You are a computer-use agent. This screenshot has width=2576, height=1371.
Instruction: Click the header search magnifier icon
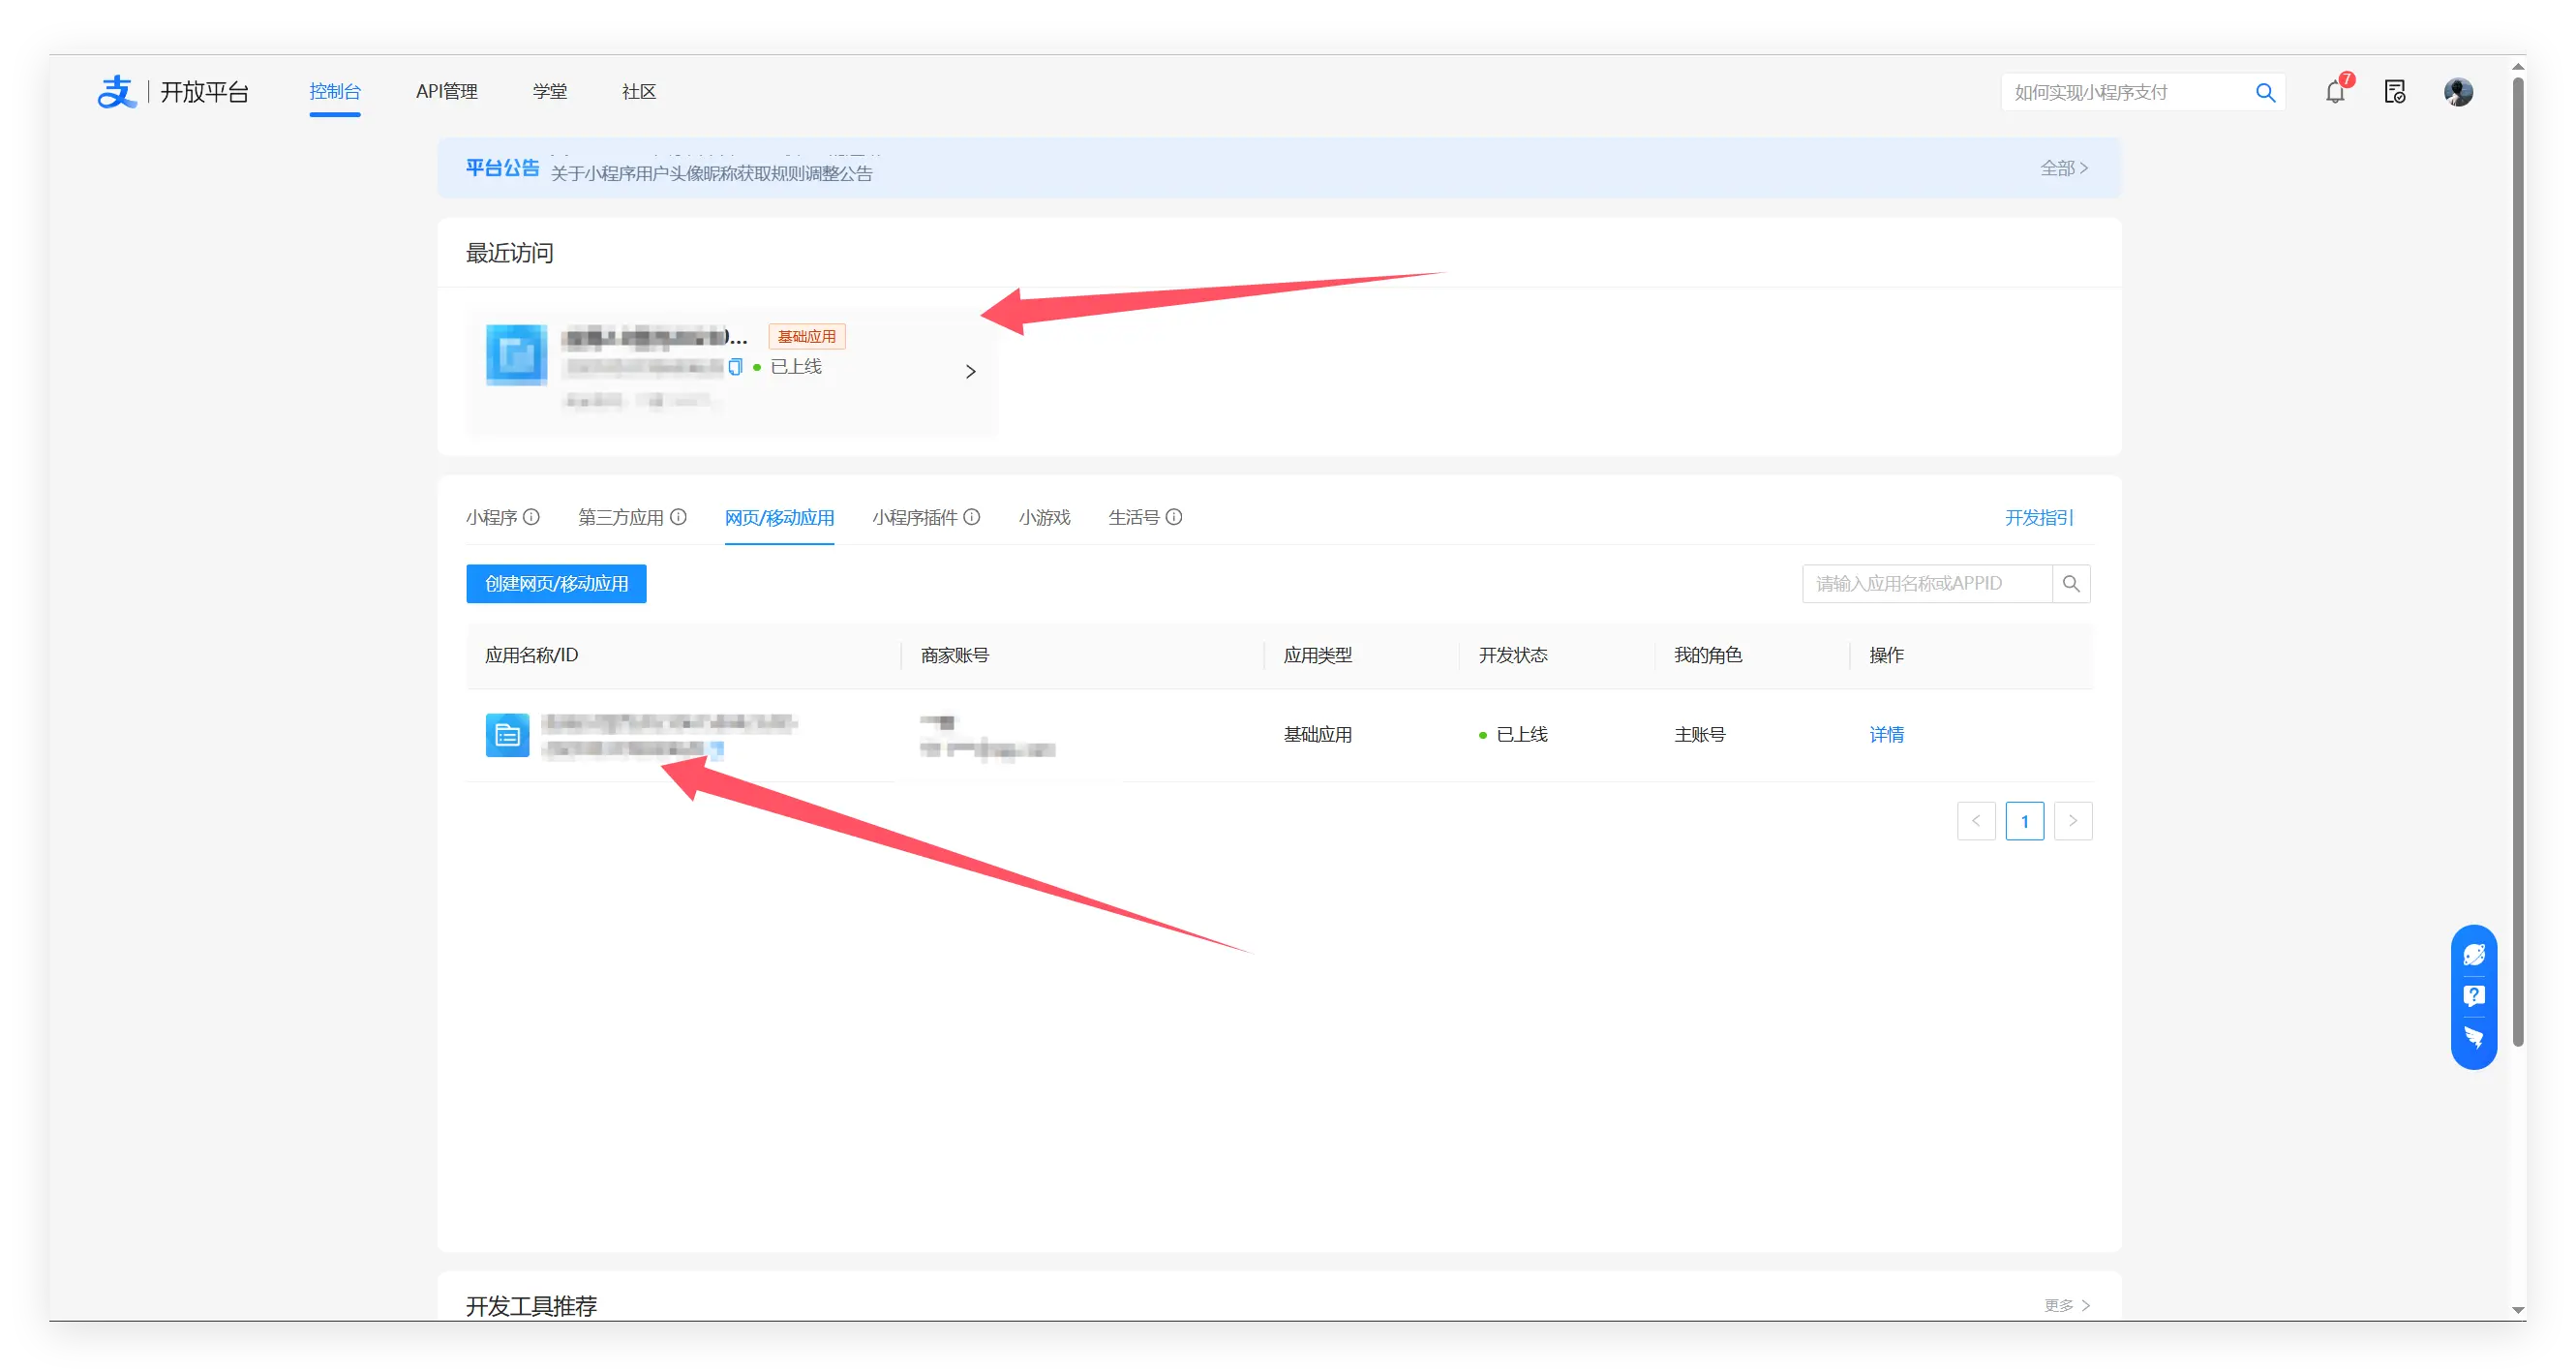[2265, 93]
